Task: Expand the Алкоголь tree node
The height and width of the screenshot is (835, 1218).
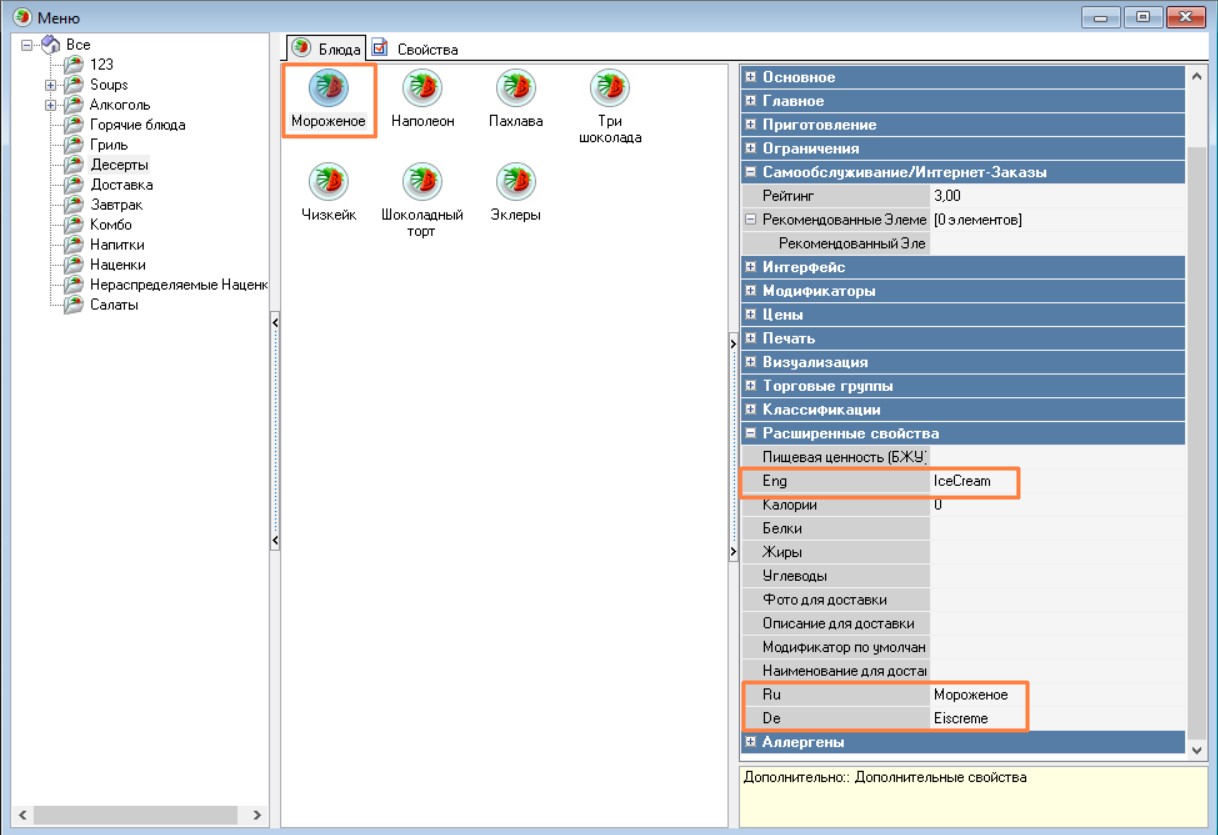Action: tap(50, 105)
